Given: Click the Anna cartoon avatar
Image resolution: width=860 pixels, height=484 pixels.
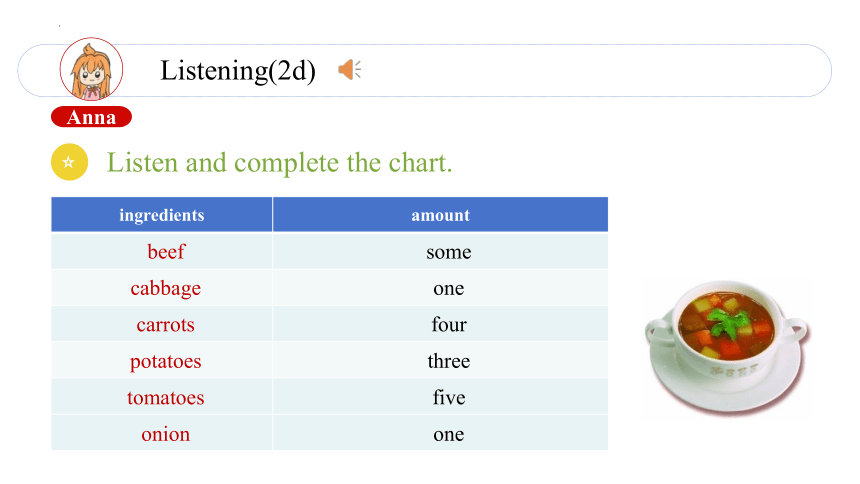Looking at the screenshot, I should tap(91, 69).
